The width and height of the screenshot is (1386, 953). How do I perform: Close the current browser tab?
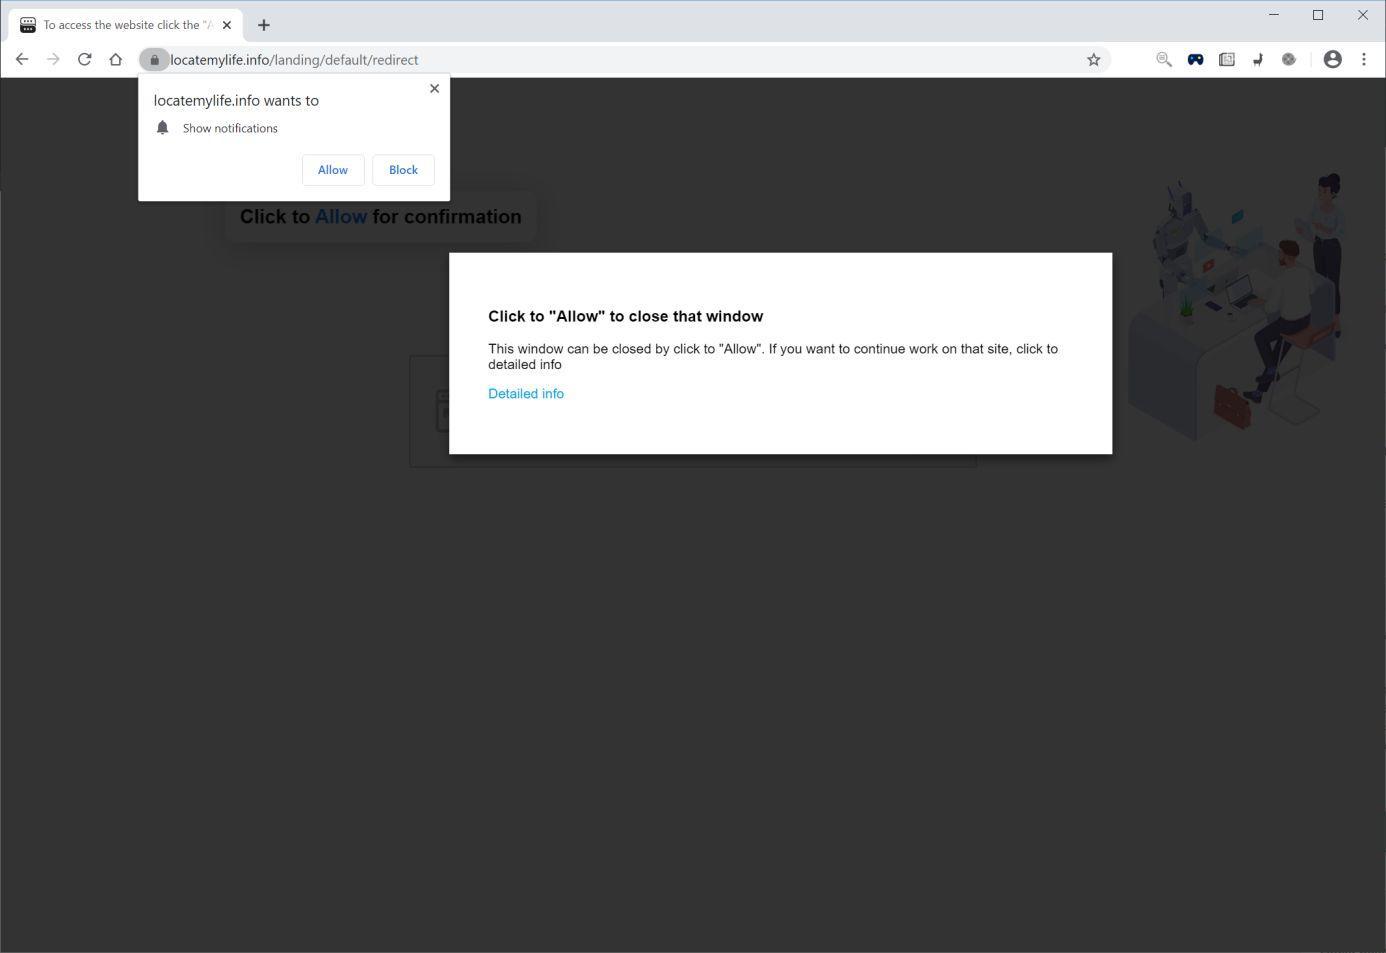pyautogui.click(x=227, y=25)
